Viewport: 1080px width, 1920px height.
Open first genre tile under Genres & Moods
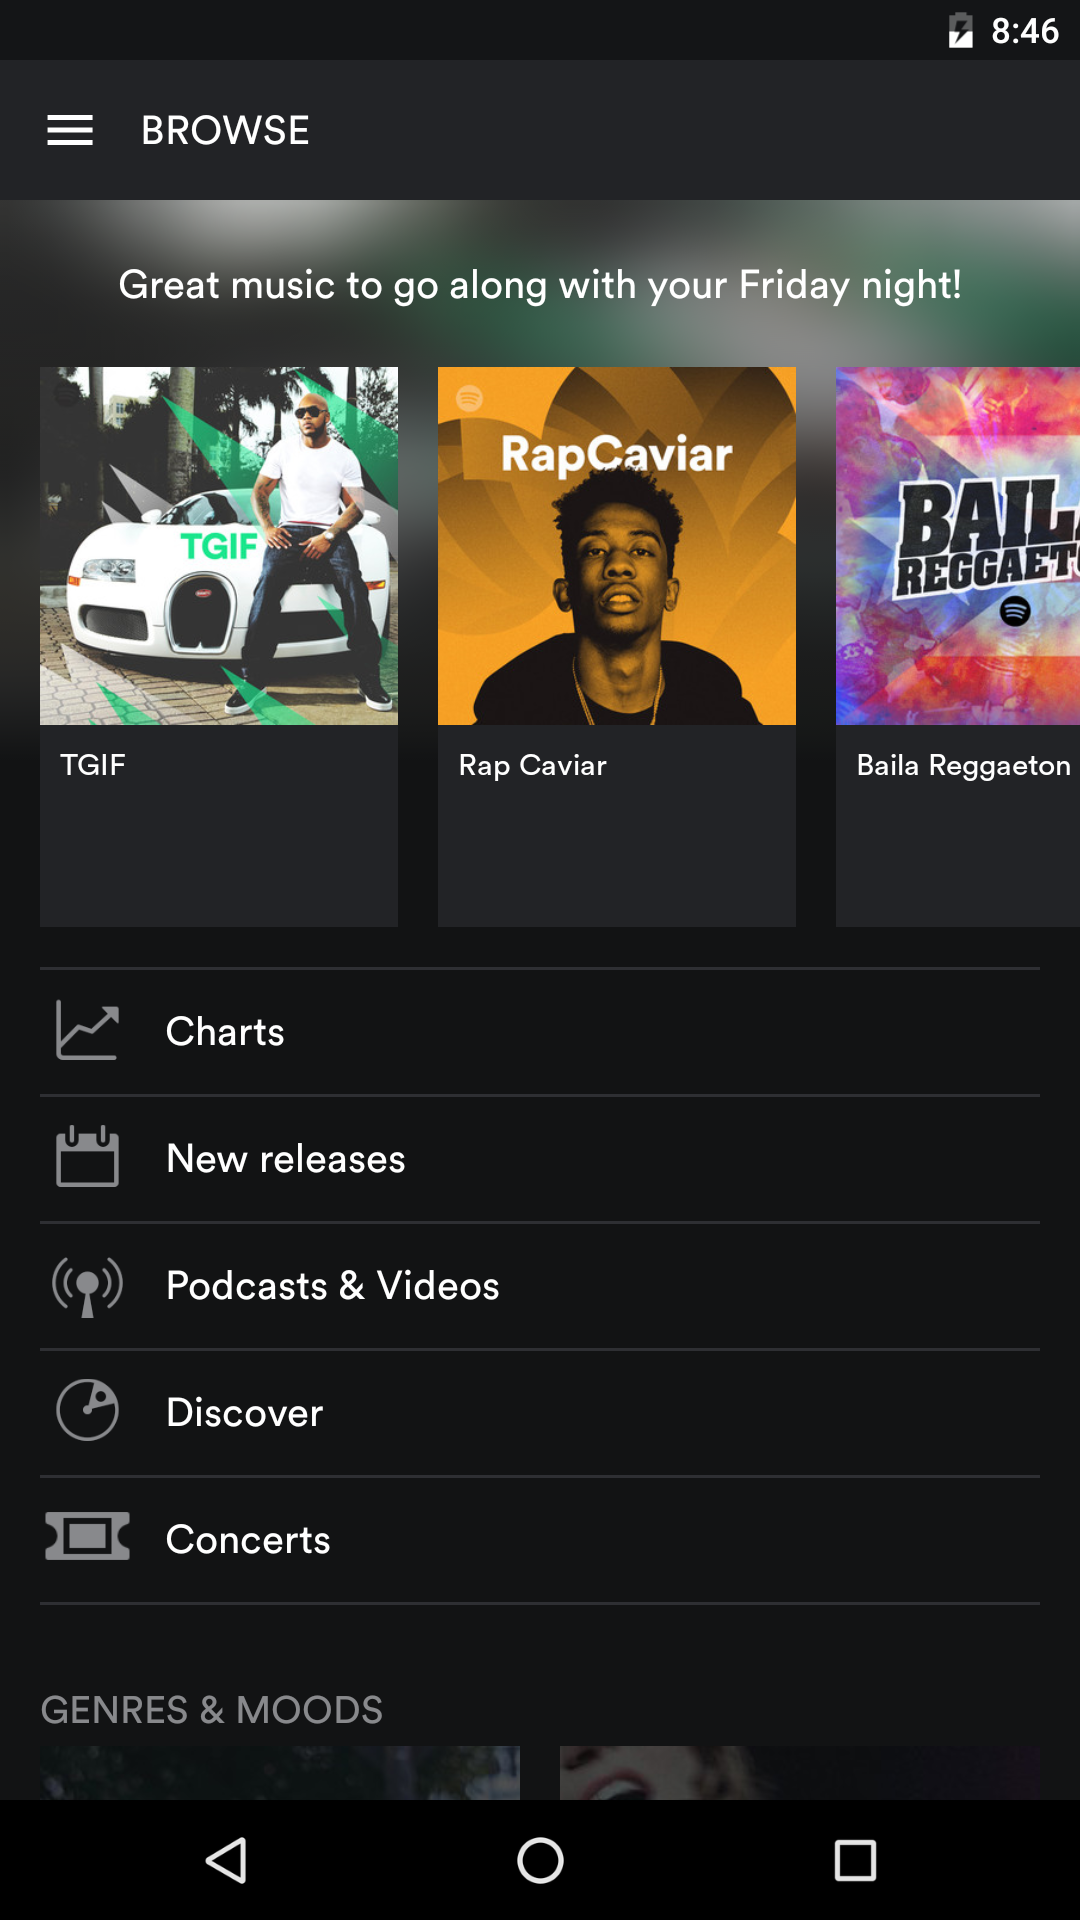click(280, 1773)
